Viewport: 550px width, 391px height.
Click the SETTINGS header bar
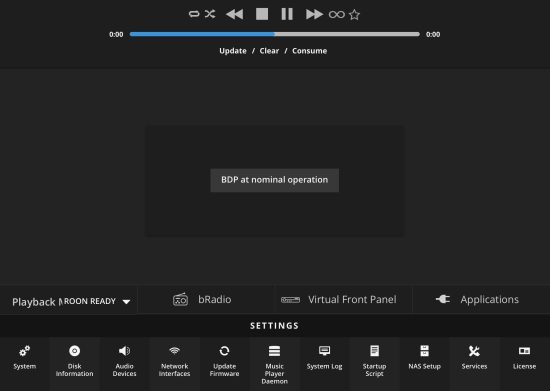click(275, 326)
